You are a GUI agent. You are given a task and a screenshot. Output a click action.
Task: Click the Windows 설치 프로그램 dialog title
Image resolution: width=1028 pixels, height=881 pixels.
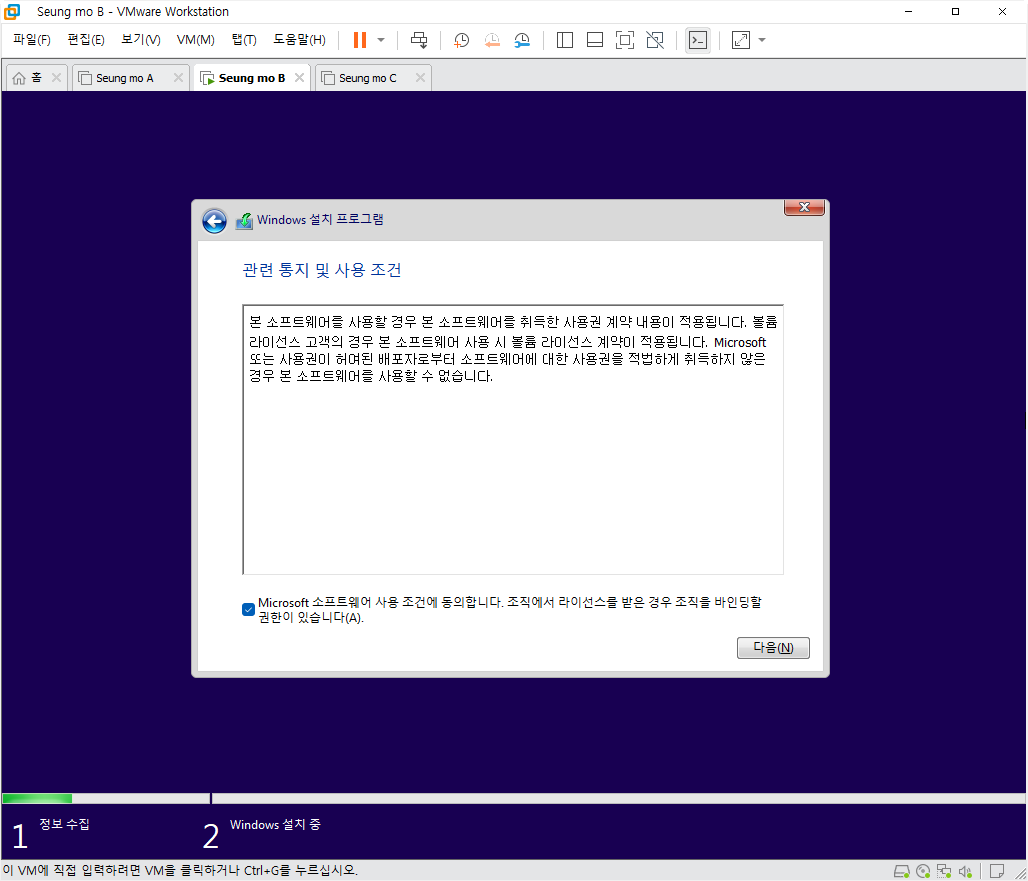pos(320,220)
